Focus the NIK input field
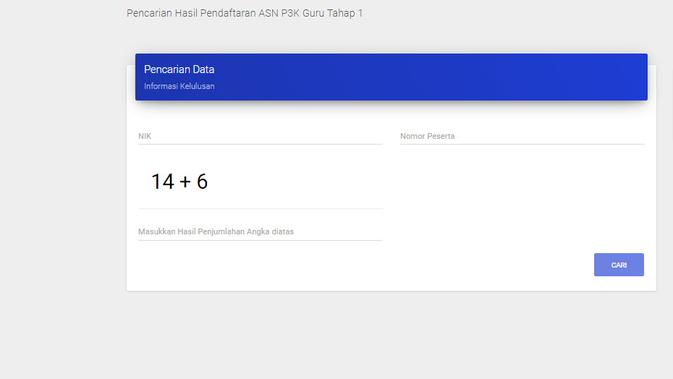This screenshot has width=673, height=379. (x=260, y=136)
